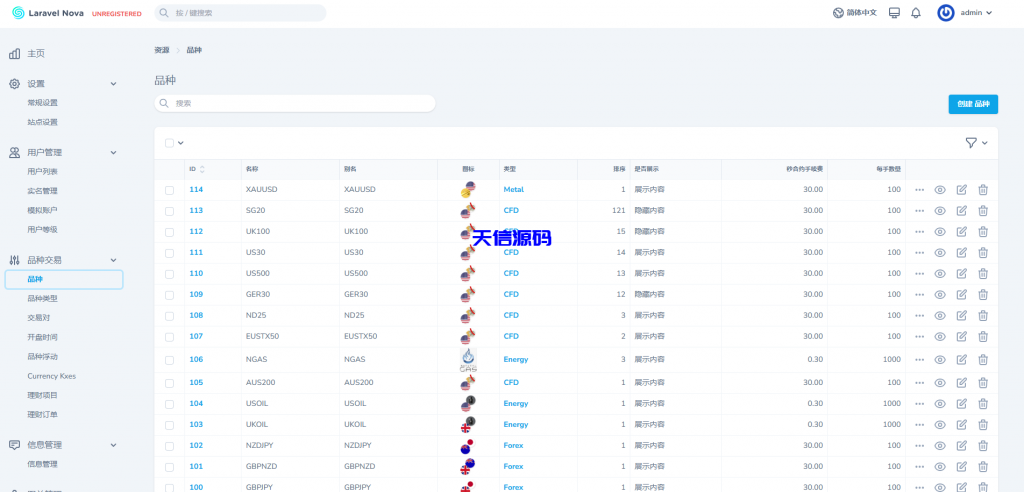This screenshot has height=492, width=1024.
Task: Go to 用户列表 in sidebar menu
Action: pos(42,171)
